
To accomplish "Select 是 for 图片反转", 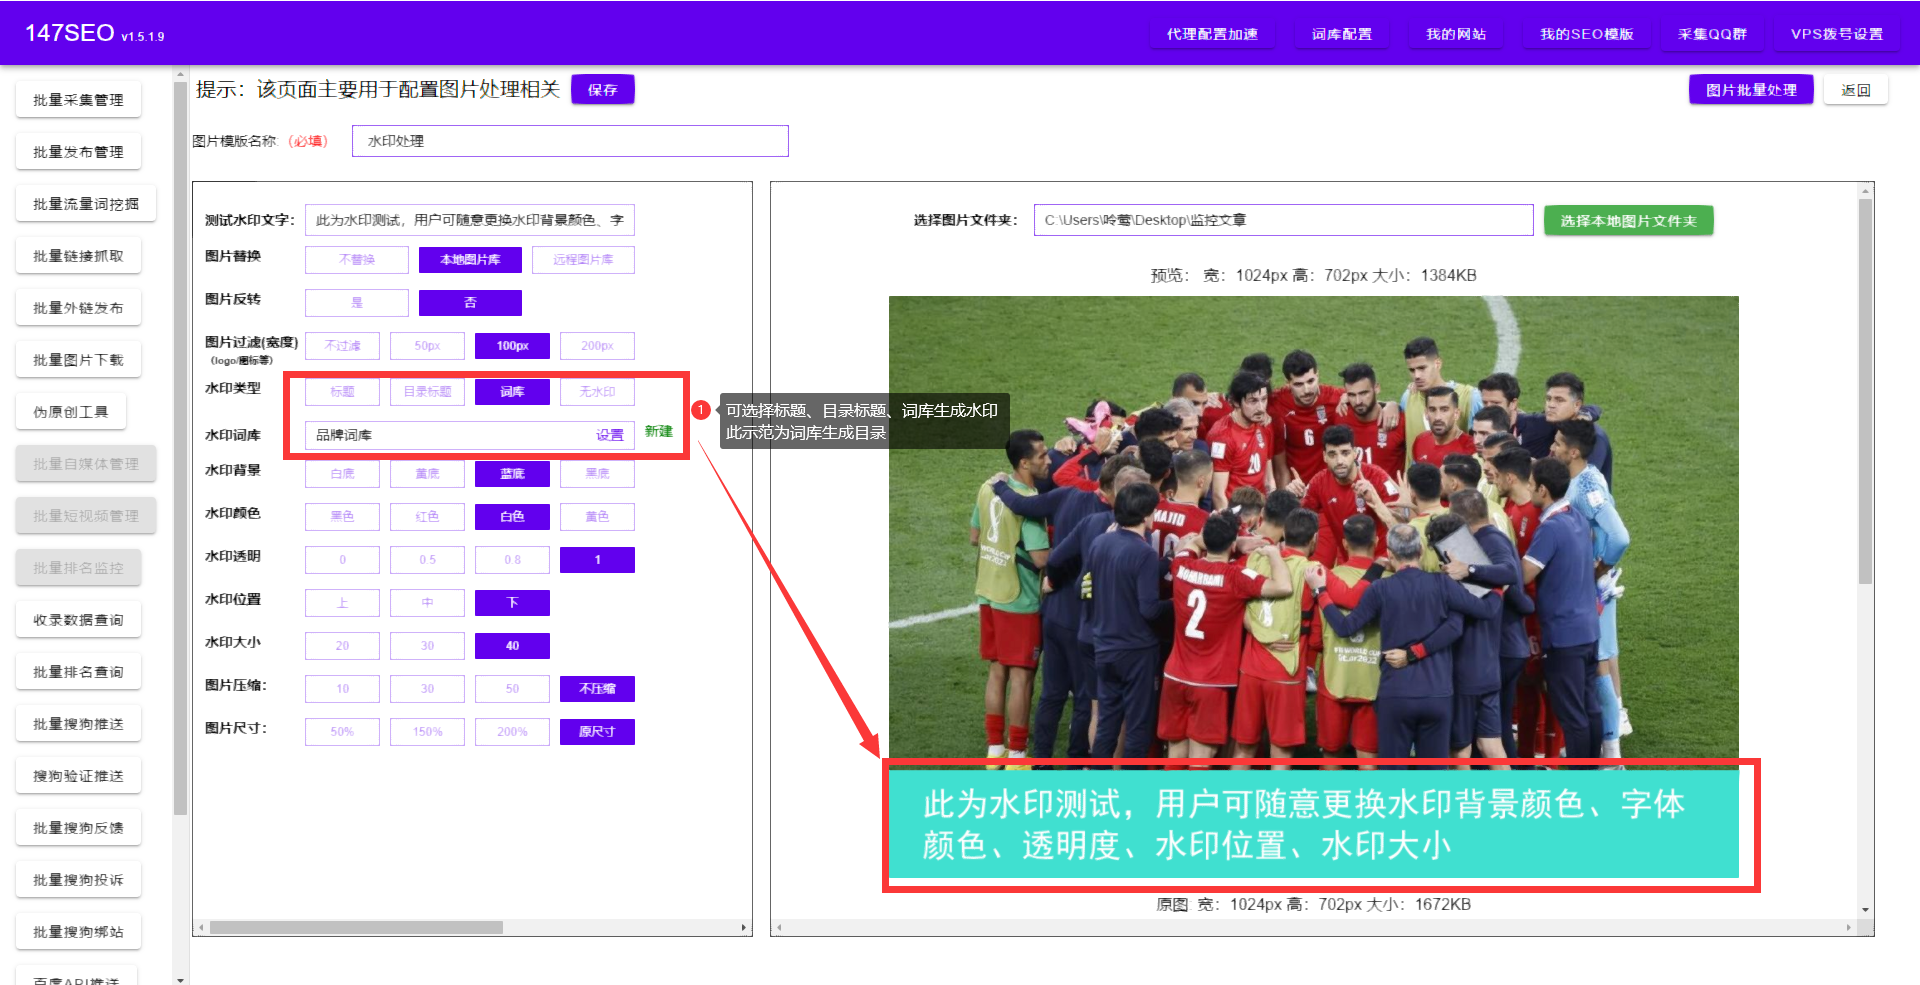I will tap(357, 303).
